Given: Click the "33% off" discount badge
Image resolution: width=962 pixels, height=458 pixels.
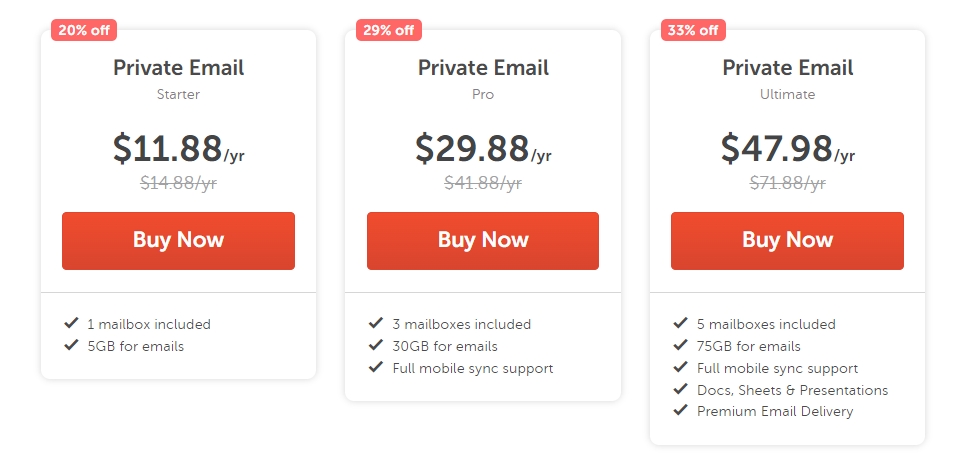Looking at the screenshot, I should coord(693,30).
